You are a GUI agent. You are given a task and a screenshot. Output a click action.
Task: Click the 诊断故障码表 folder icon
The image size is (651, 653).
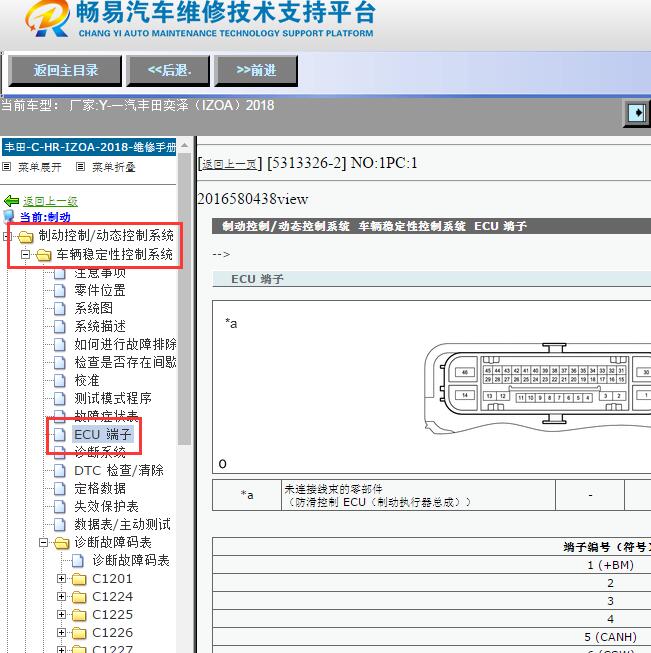[x=62, y=543]
